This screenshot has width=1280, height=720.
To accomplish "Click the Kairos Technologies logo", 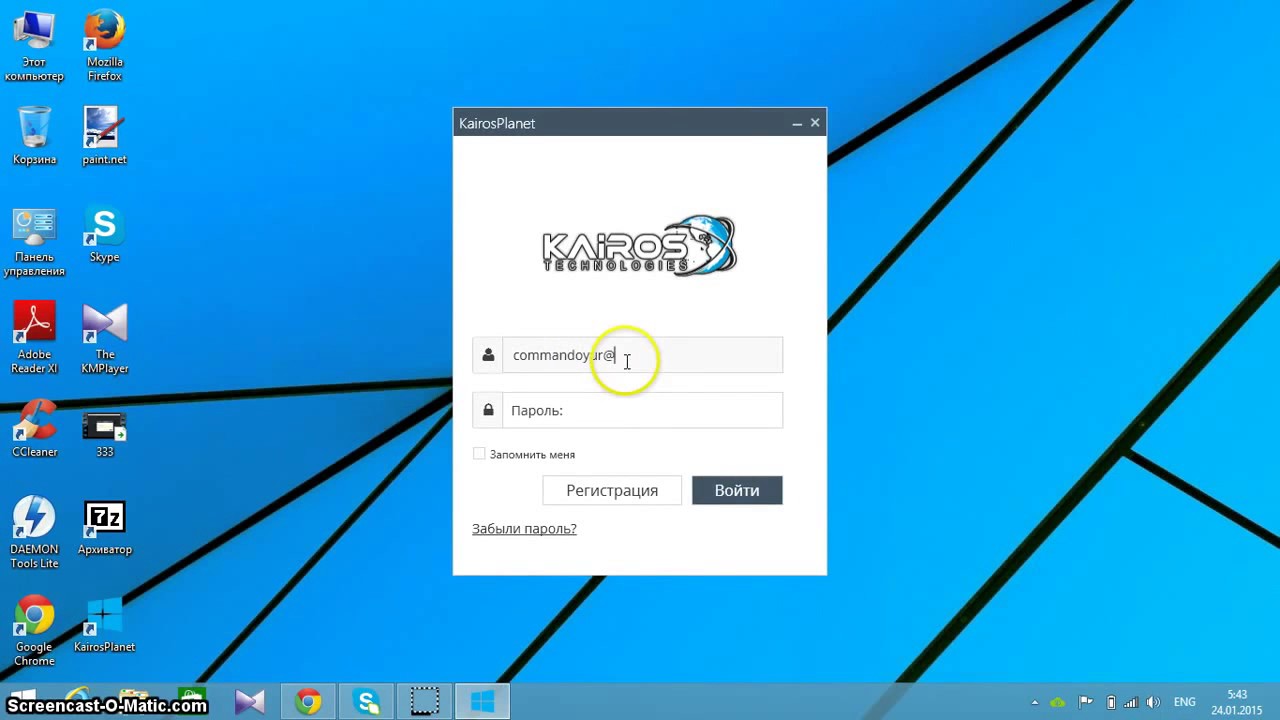I will [x=639, y=245].
